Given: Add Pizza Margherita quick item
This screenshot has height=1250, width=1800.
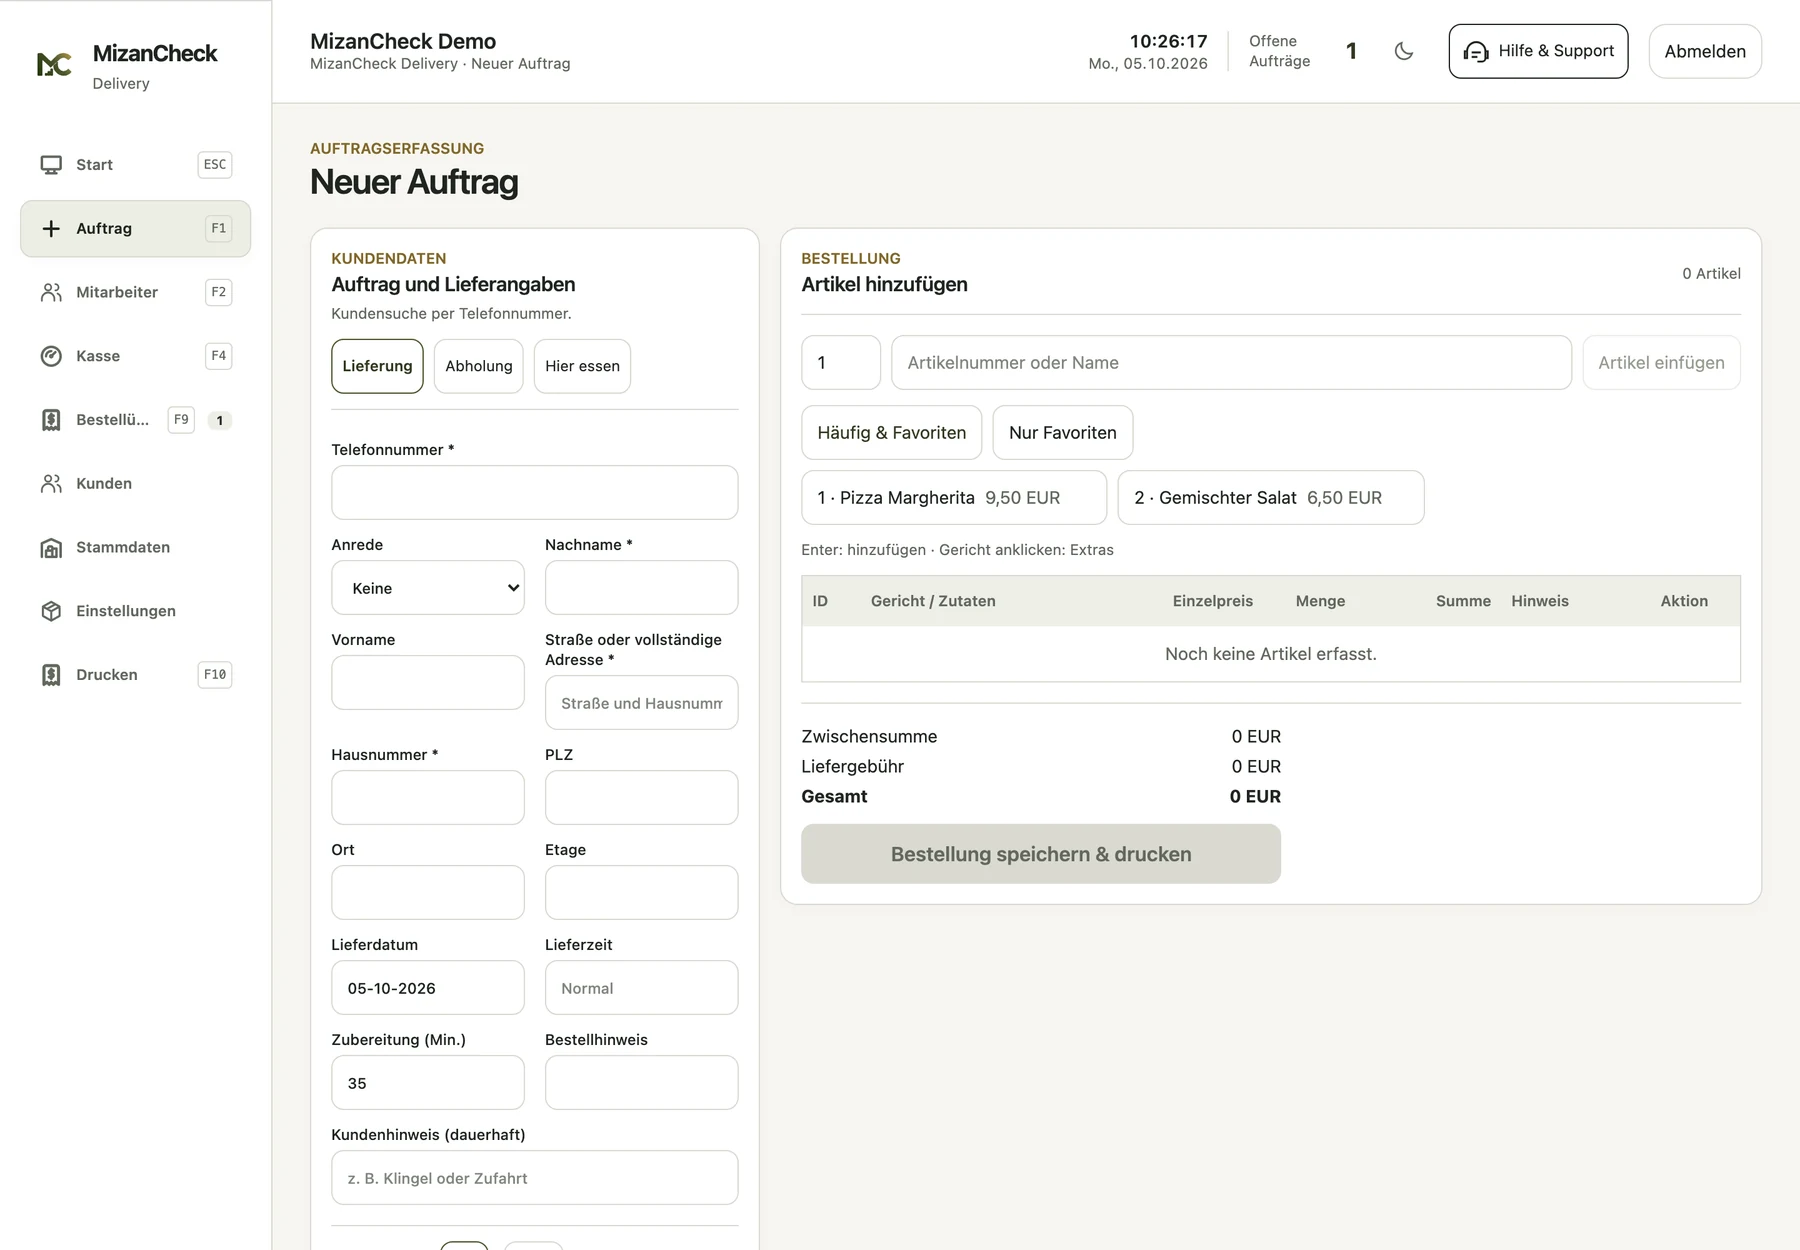Looking at the screenshot, I should pyautogui.click(x=954, y=498).
